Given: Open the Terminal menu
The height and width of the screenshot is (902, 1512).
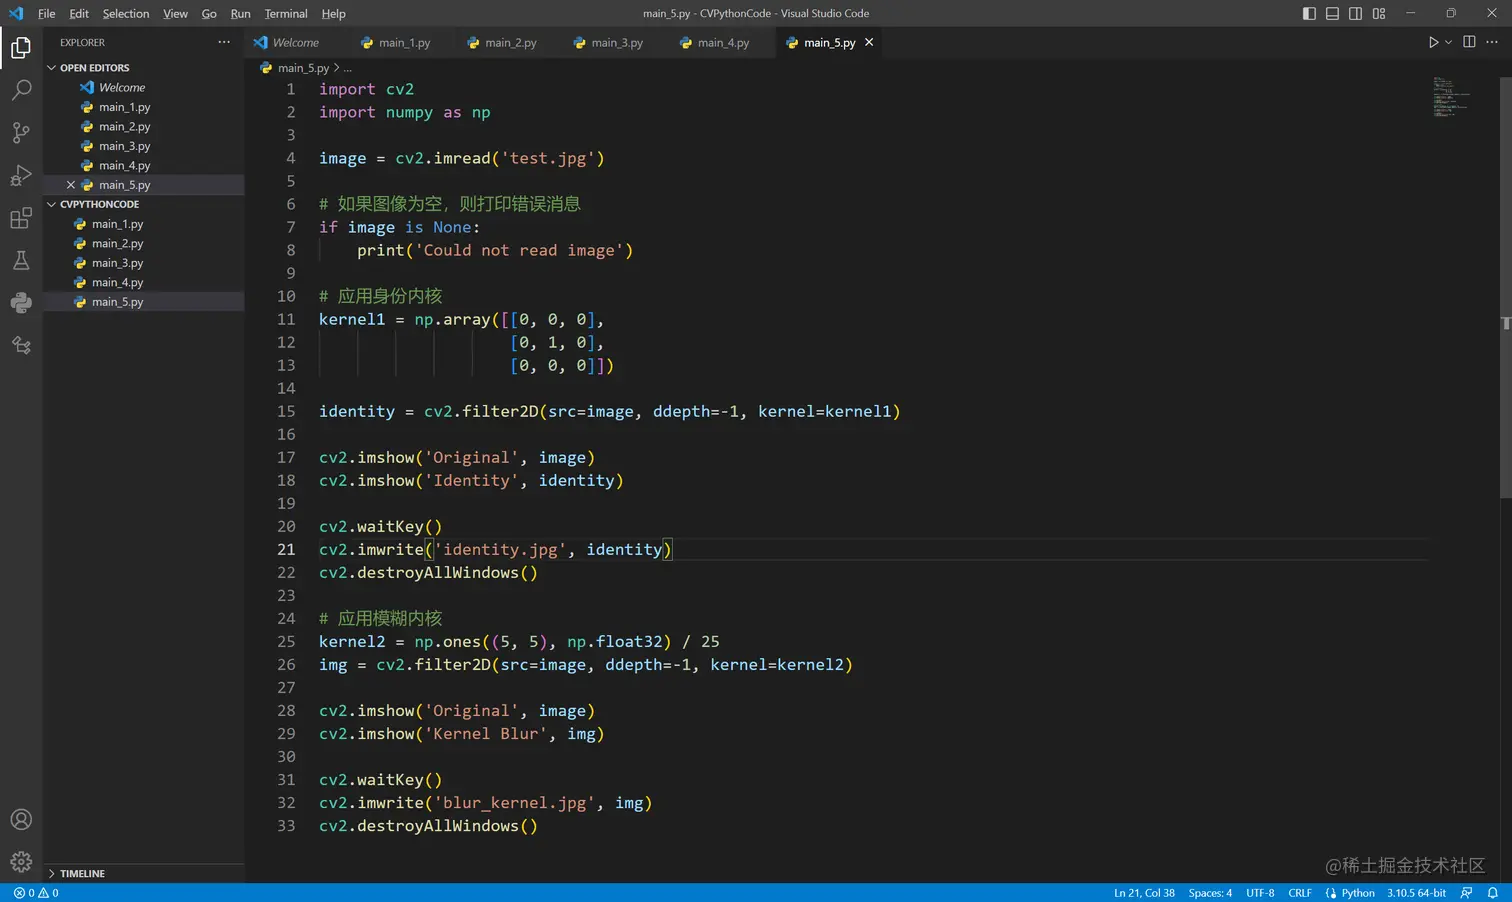Looking at the screenshot, I should tap(286, 13).
